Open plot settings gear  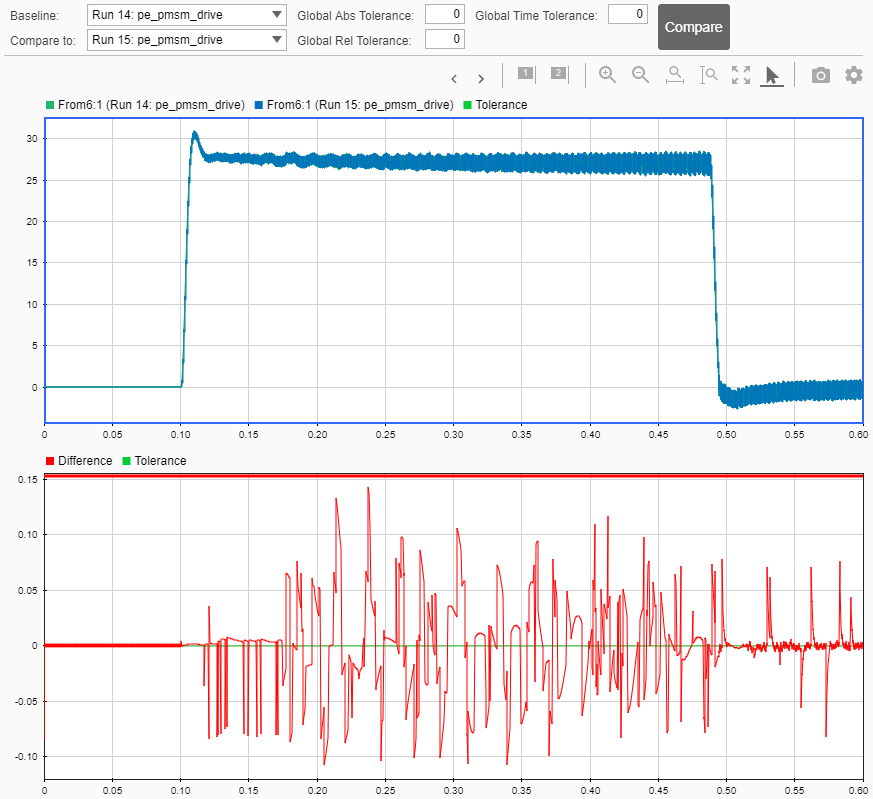click(x=854, y=75)
